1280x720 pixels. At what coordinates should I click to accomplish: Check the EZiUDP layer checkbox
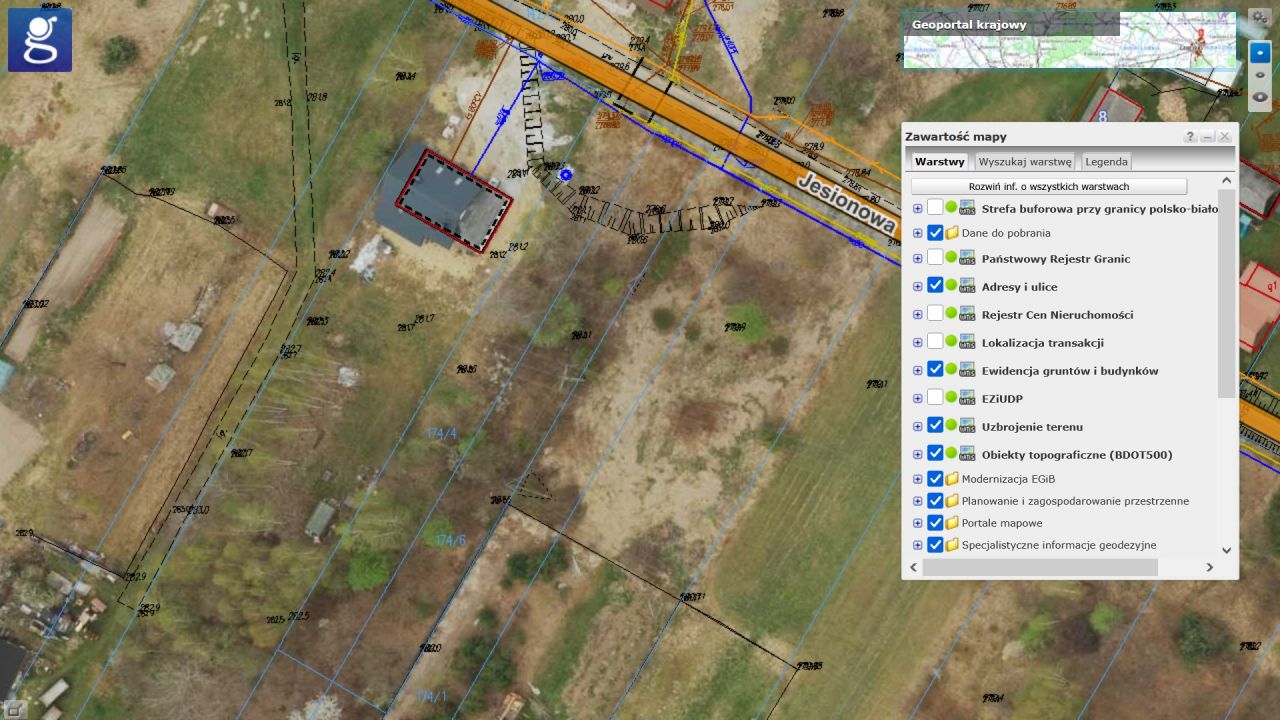[x=935, y=398]
